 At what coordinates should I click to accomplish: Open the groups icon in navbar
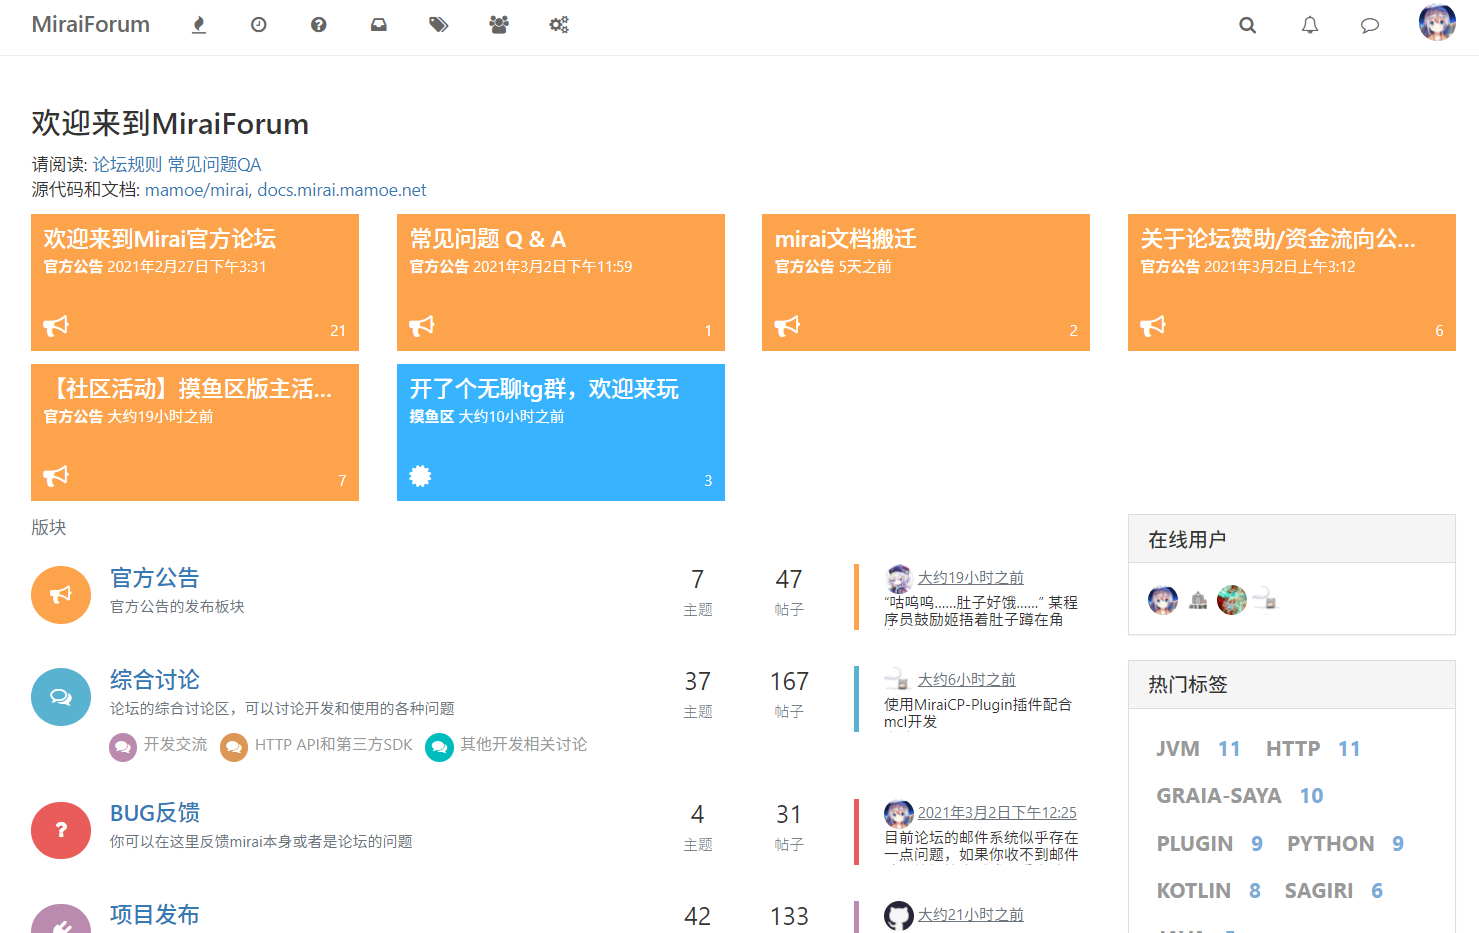coord(499,25)
